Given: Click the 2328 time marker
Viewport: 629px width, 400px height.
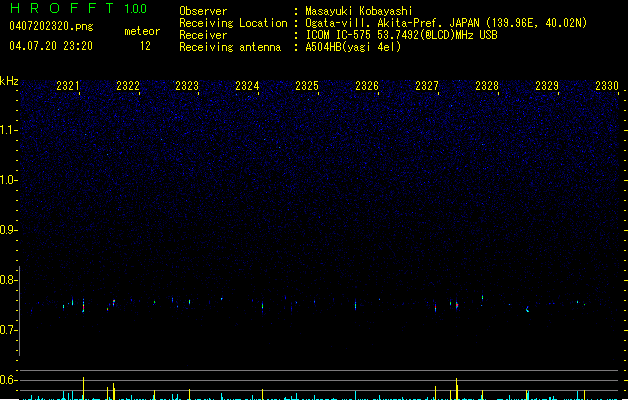Looking at the screenshot, I should 487,86.
